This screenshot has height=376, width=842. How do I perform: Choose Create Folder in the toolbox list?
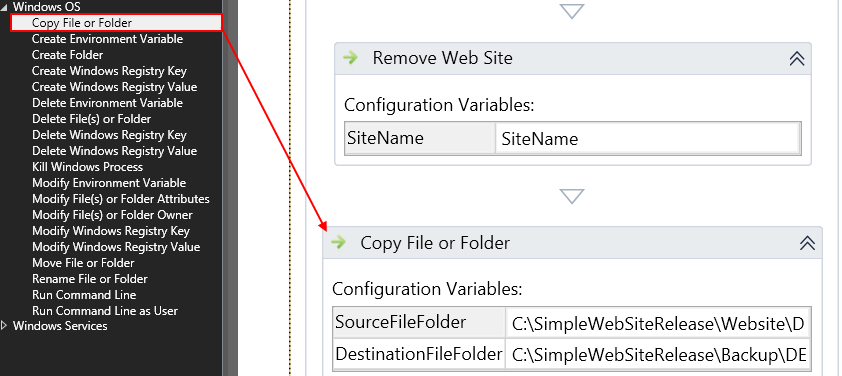[68, 55]
